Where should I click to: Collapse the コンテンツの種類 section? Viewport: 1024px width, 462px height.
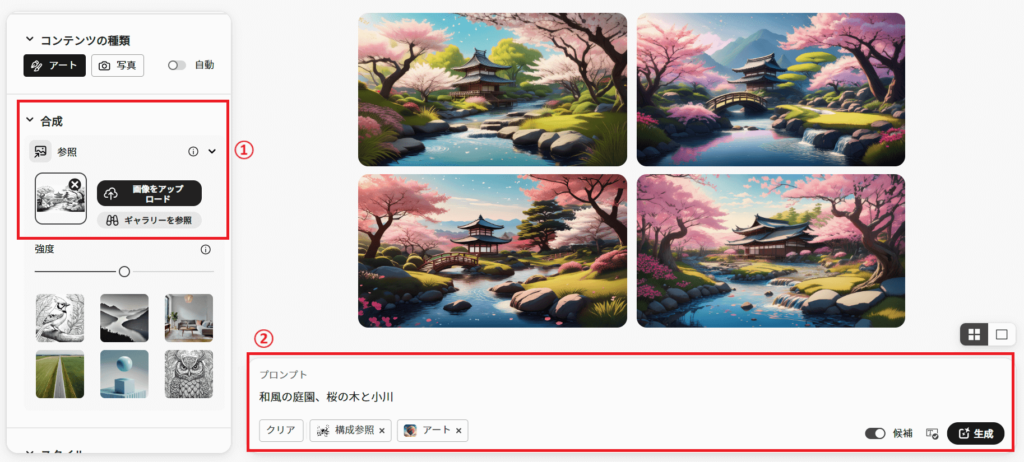pos(29,39)
